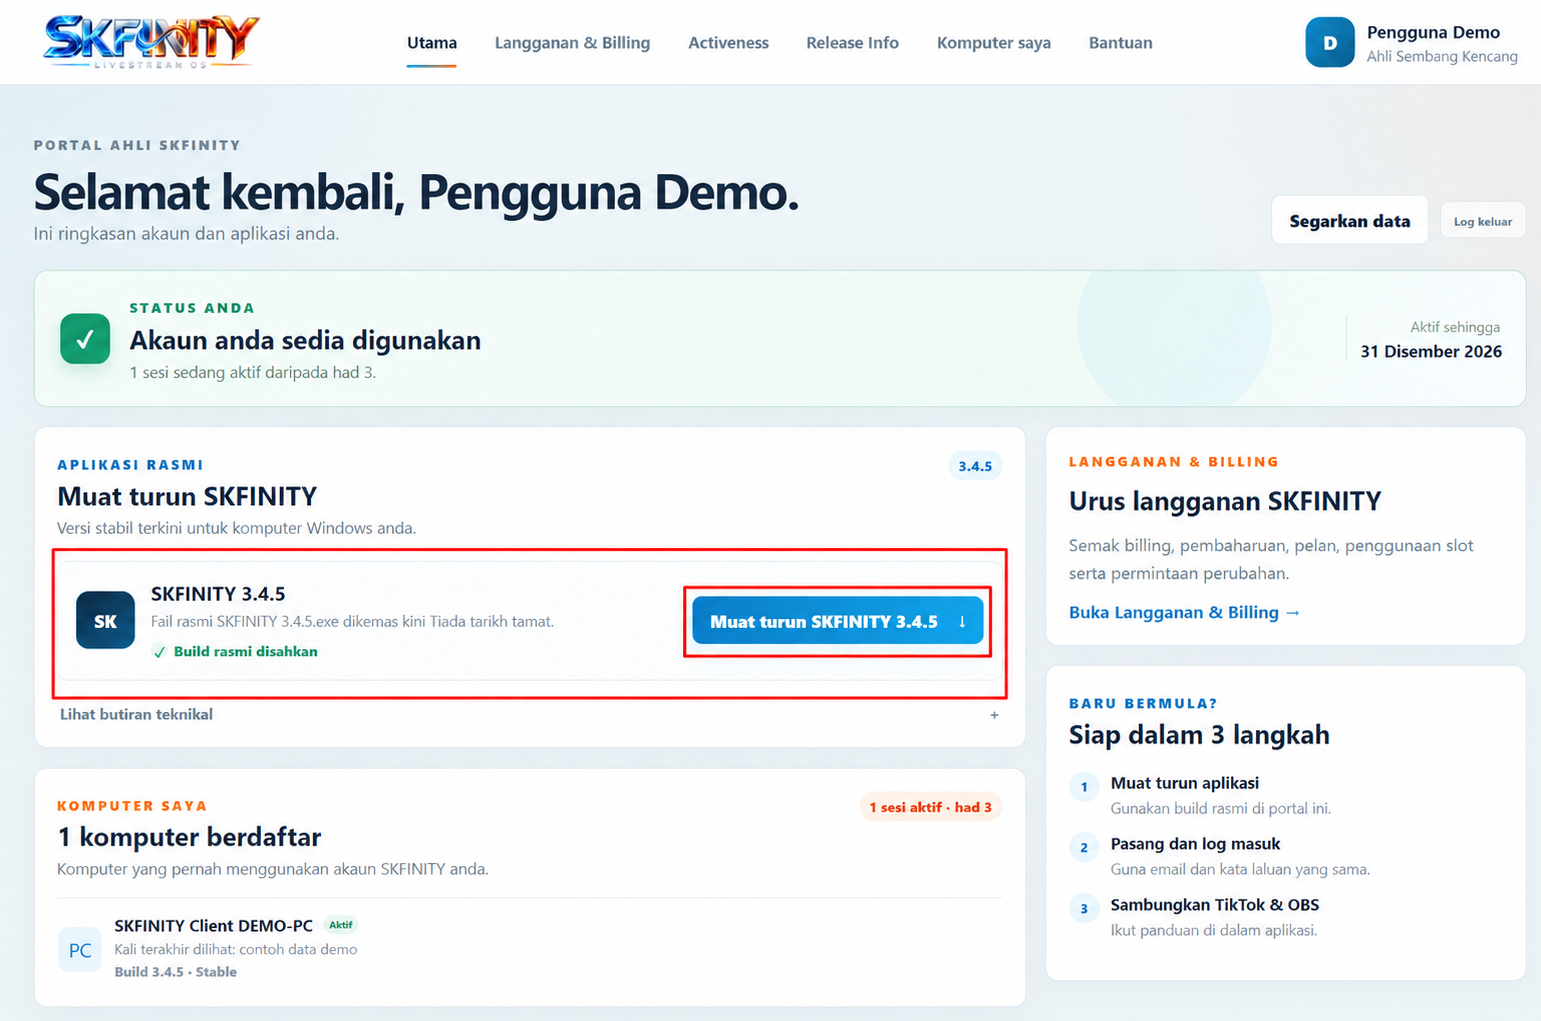Viewport: 1541px width, 1021px height.
Task: Click Pasang dan log masuk step
Action: (x=1195, y=844)
